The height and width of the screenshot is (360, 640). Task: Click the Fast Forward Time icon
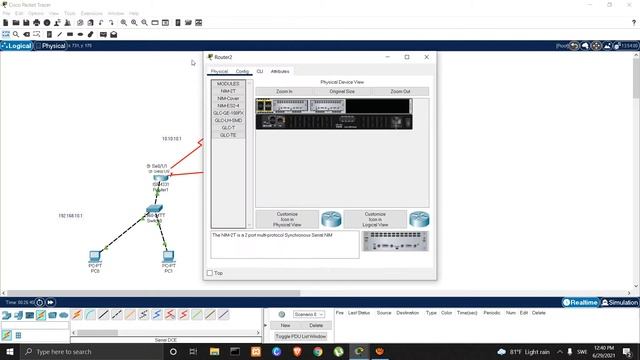(x=50, y=302)
